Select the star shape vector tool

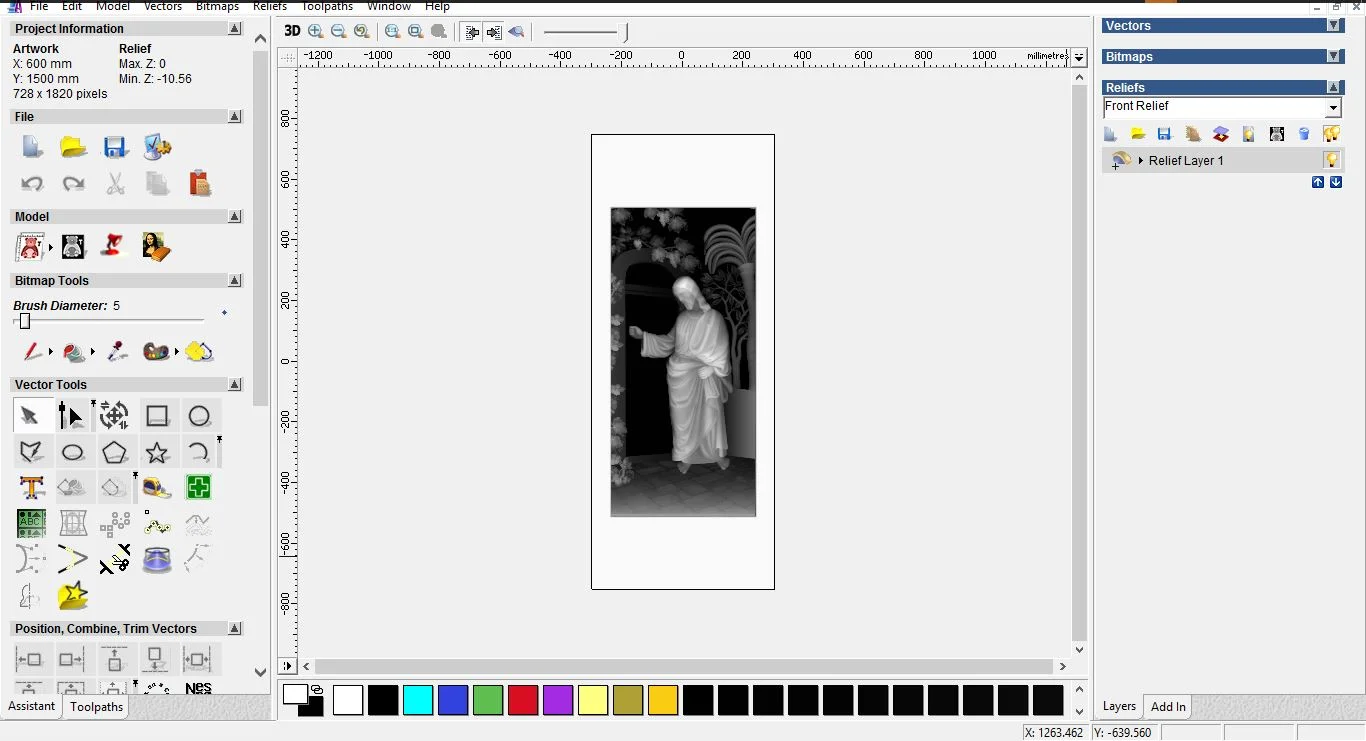coord(157,453)
